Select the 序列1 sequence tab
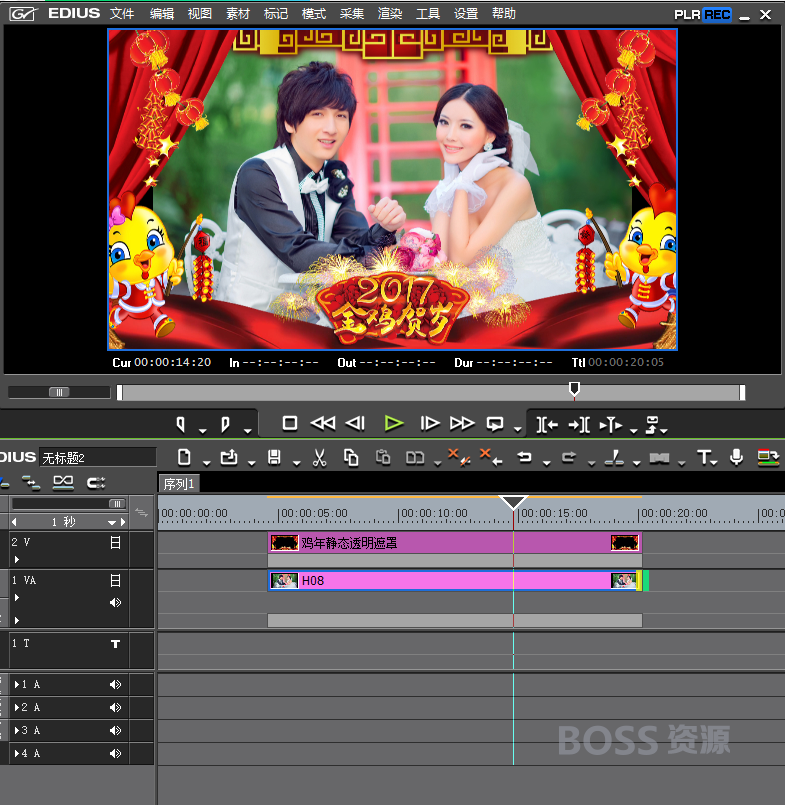Screen dimensions: 785x805 point(179,484)
